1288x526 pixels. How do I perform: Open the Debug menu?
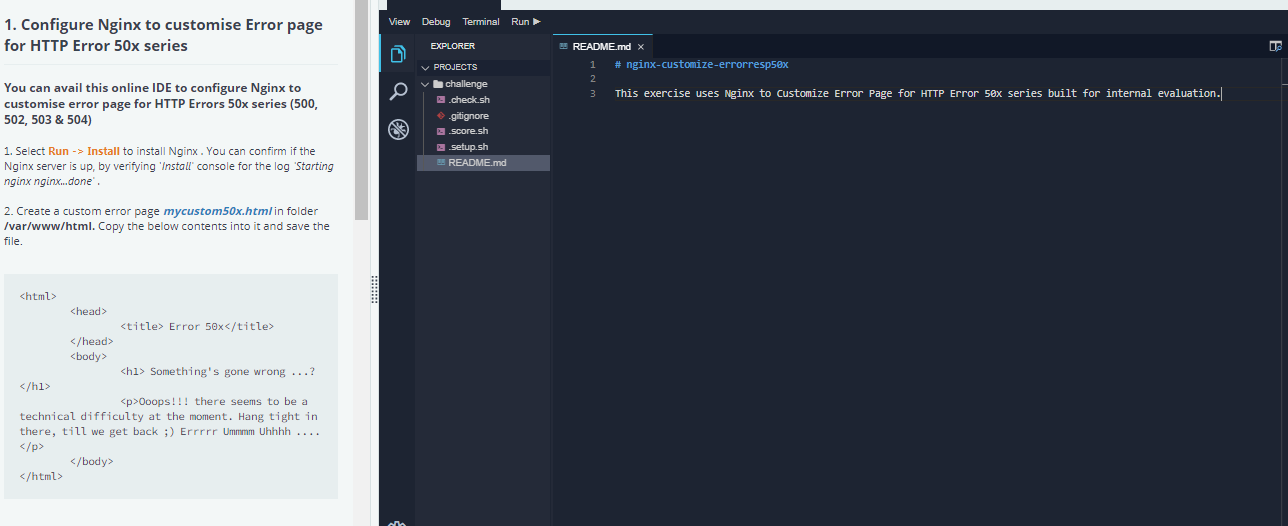coord(436,21)
